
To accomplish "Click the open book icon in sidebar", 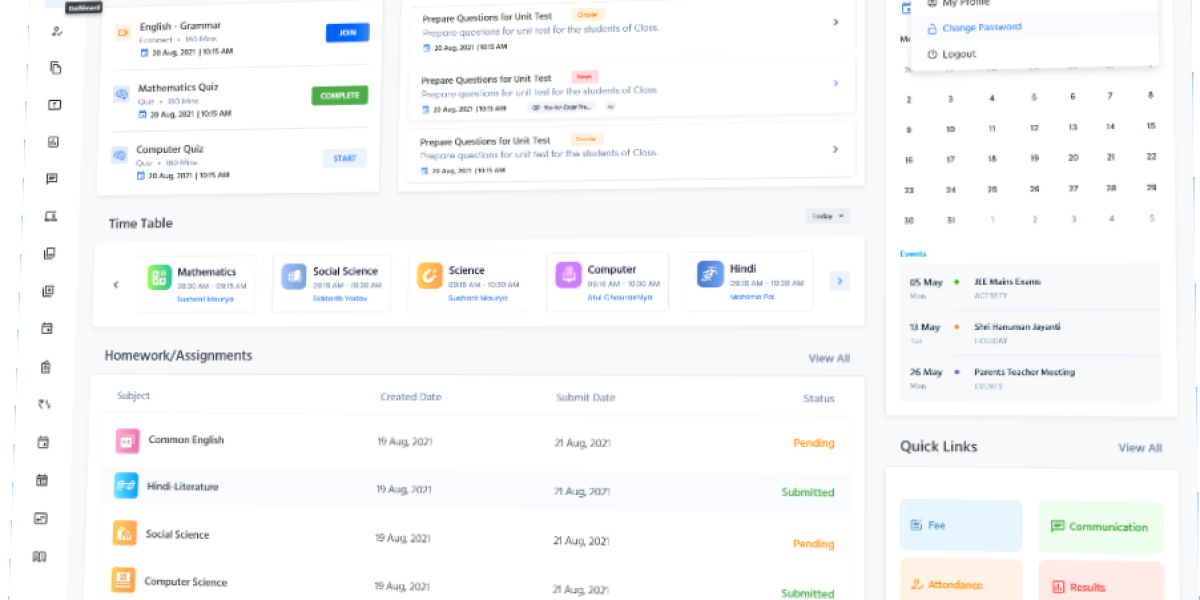I will click(x=40, y=556).
